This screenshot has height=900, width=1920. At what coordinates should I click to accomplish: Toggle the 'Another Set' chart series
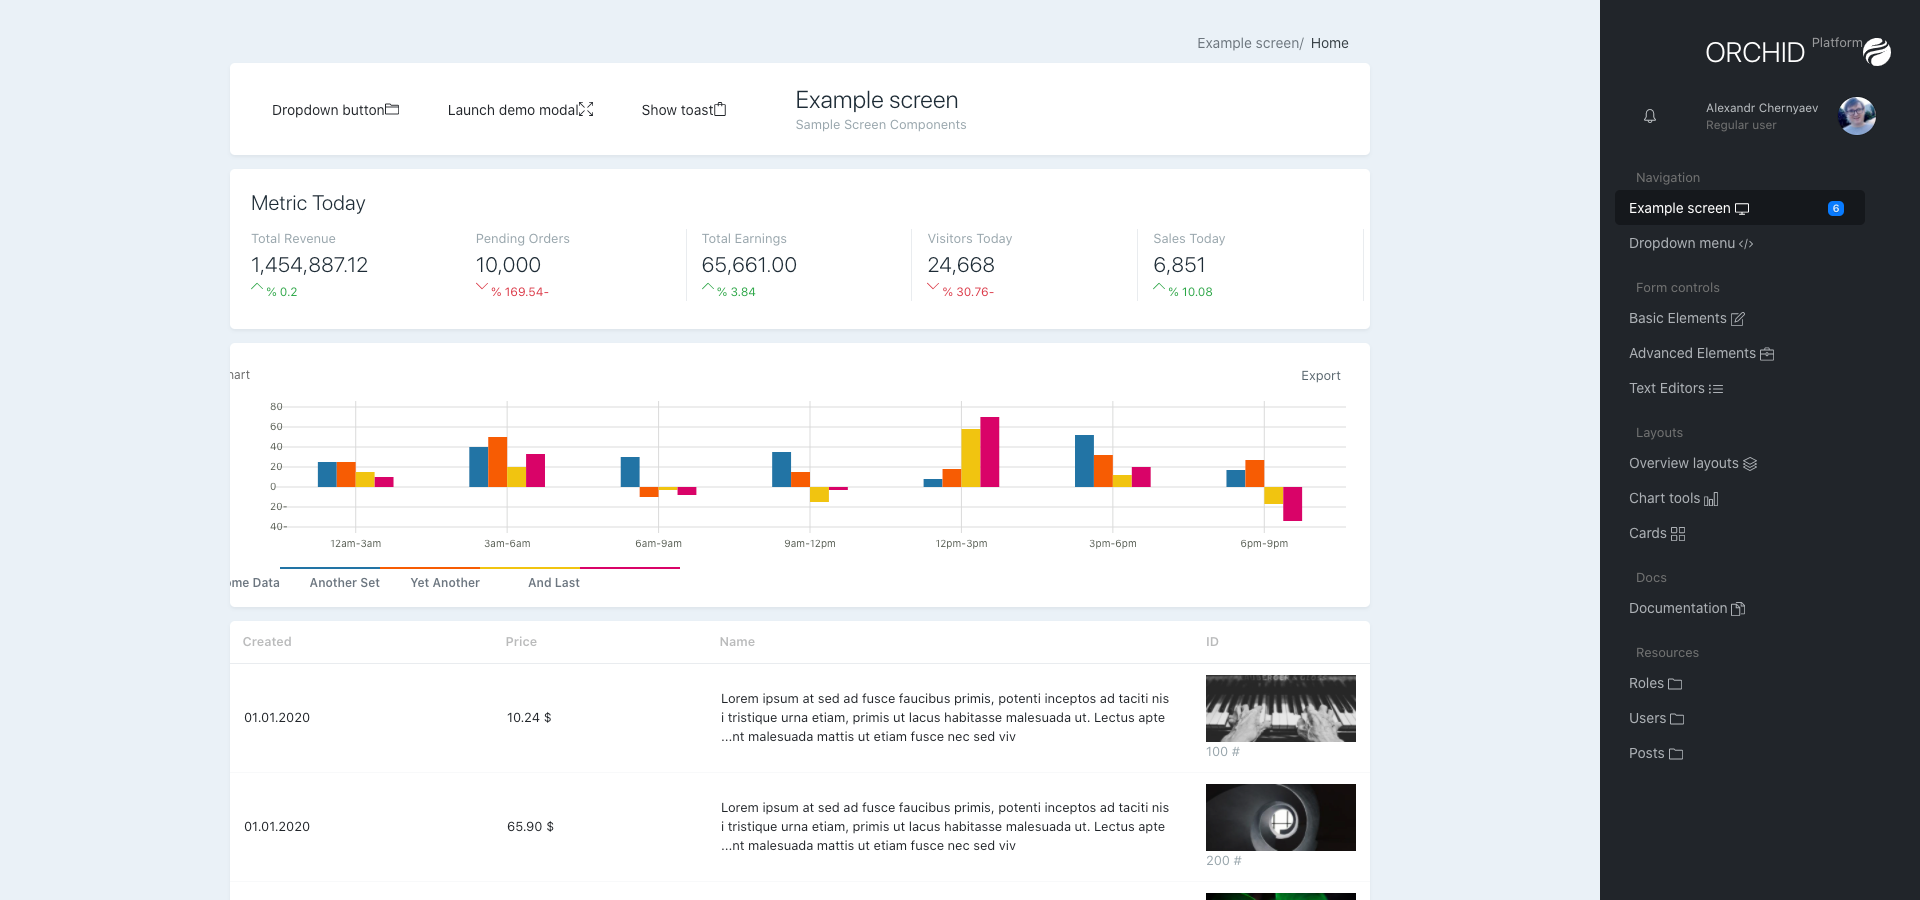tap(344, 582)
